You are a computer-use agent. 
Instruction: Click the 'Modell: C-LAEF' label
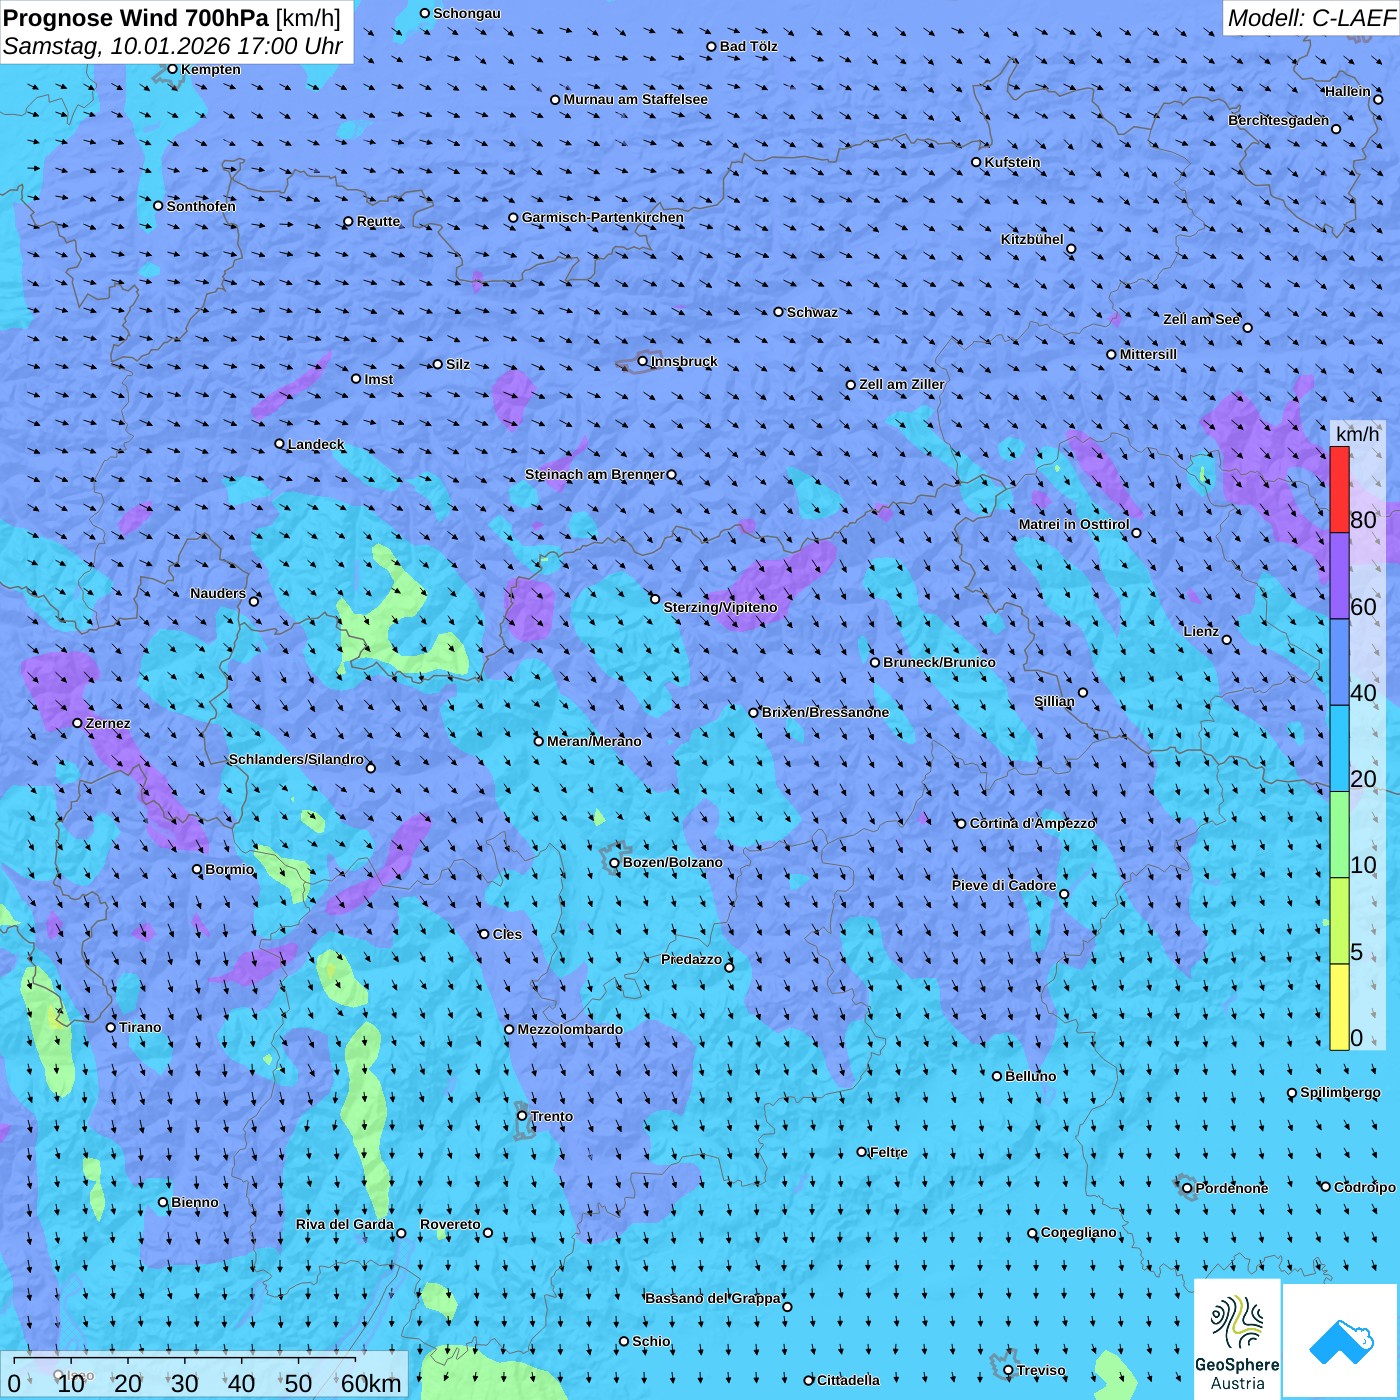click(x=1310, y=18)
